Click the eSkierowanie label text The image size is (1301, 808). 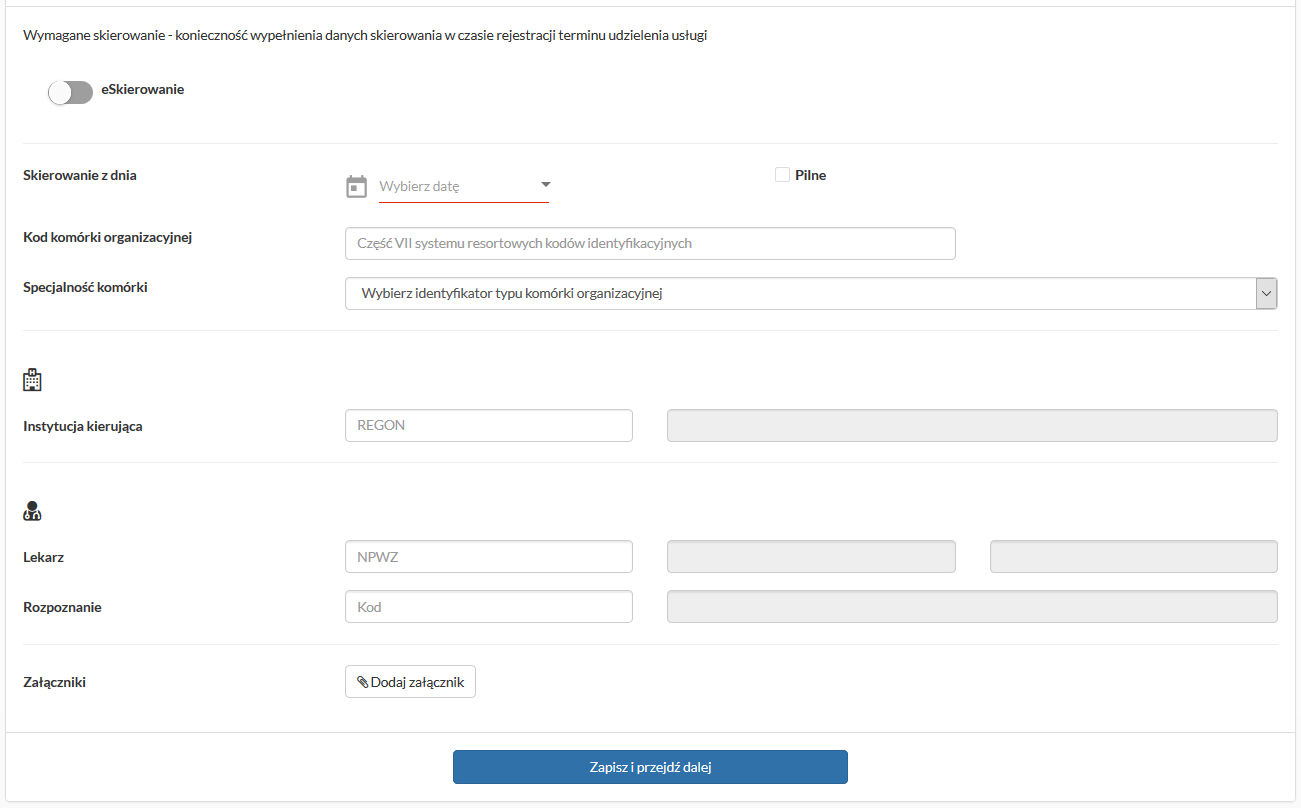tap(142, 89)
